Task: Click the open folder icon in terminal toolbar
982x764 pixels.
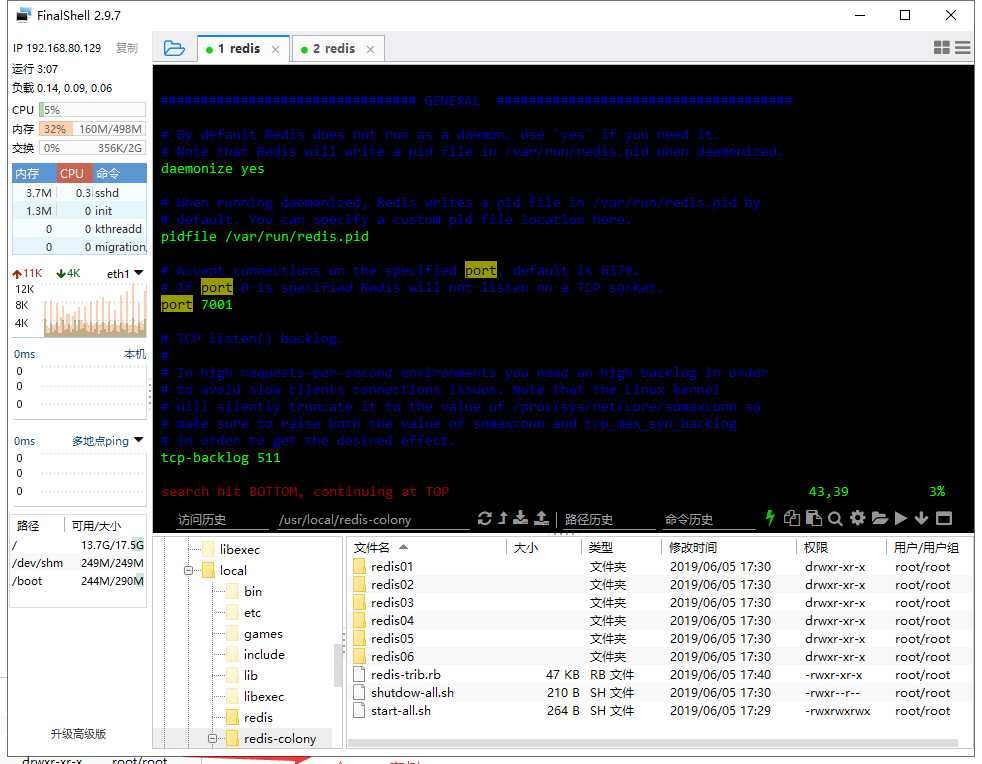Action: click(x=879, y=518)
